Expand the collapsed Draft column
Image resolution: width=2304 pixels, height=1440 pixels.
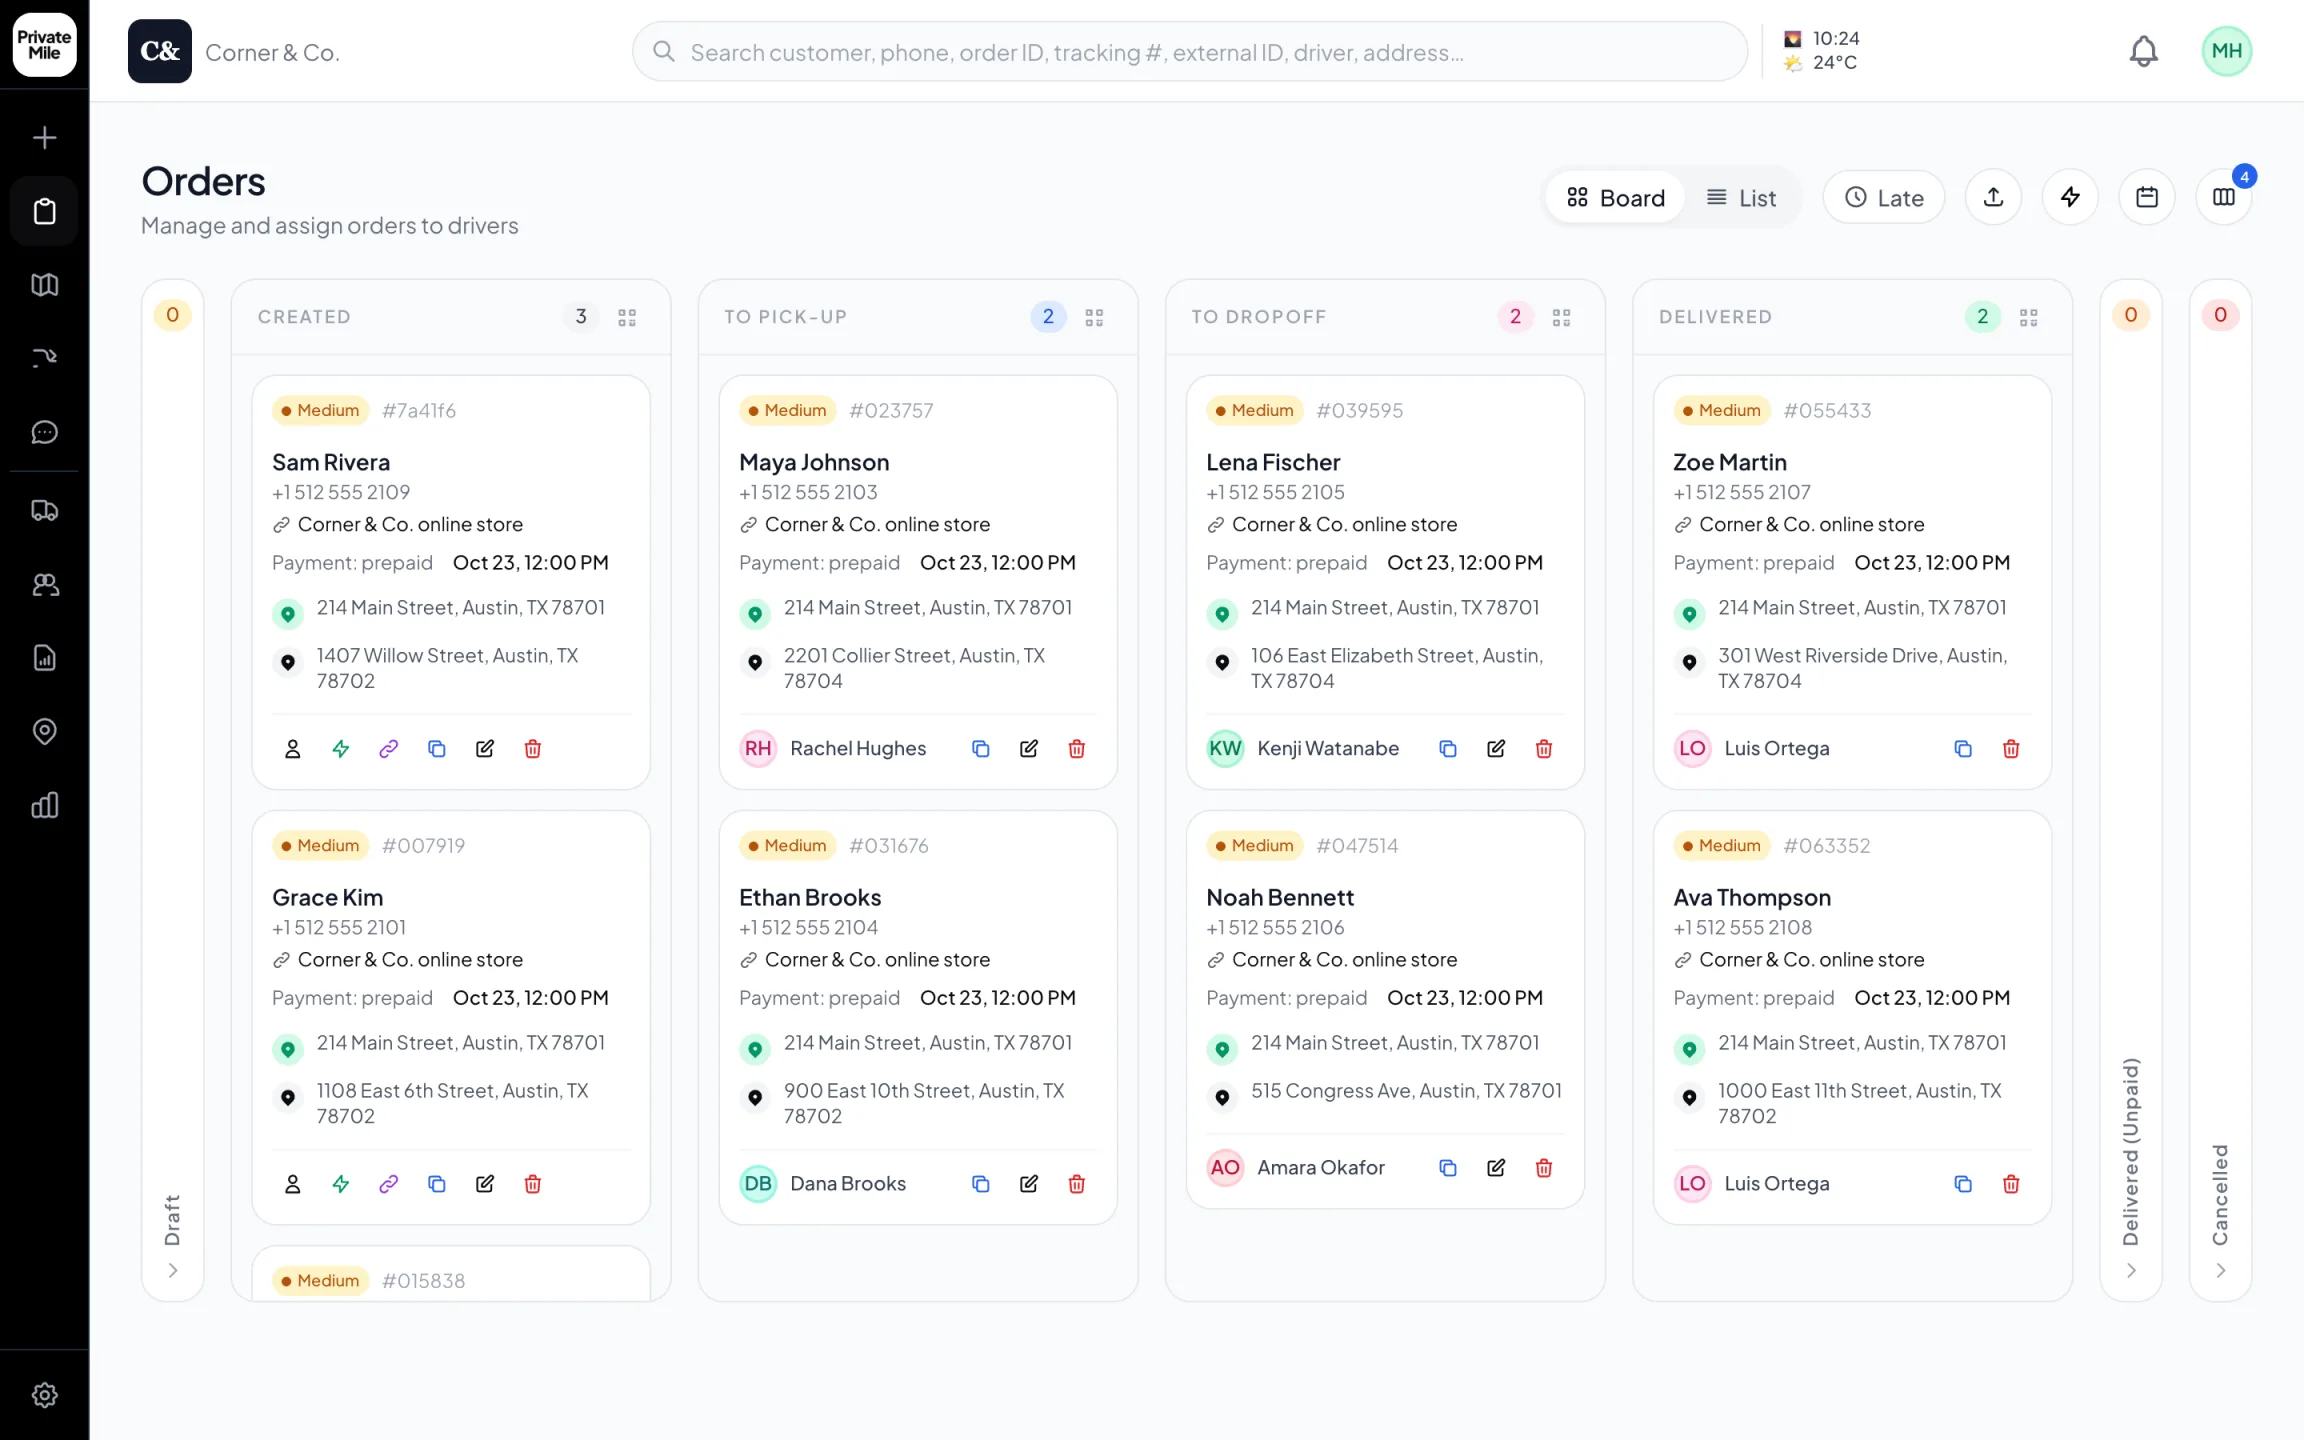click(x=172, y=1270)
